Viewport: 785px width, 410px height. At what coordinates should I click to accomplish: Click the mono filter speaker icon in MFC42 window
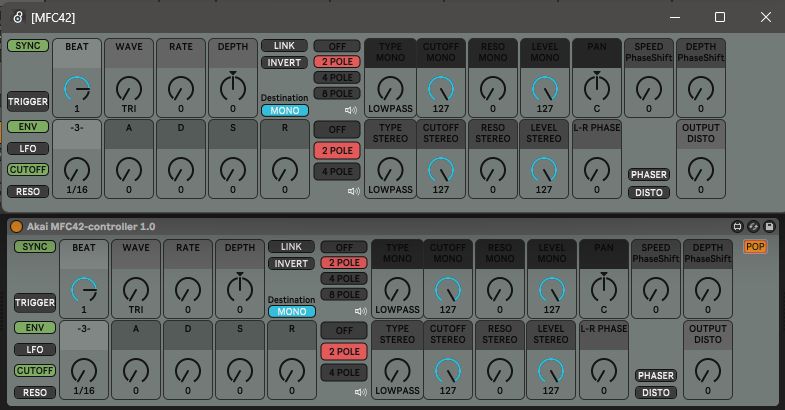pyautogui.click(x=351, y=111)
